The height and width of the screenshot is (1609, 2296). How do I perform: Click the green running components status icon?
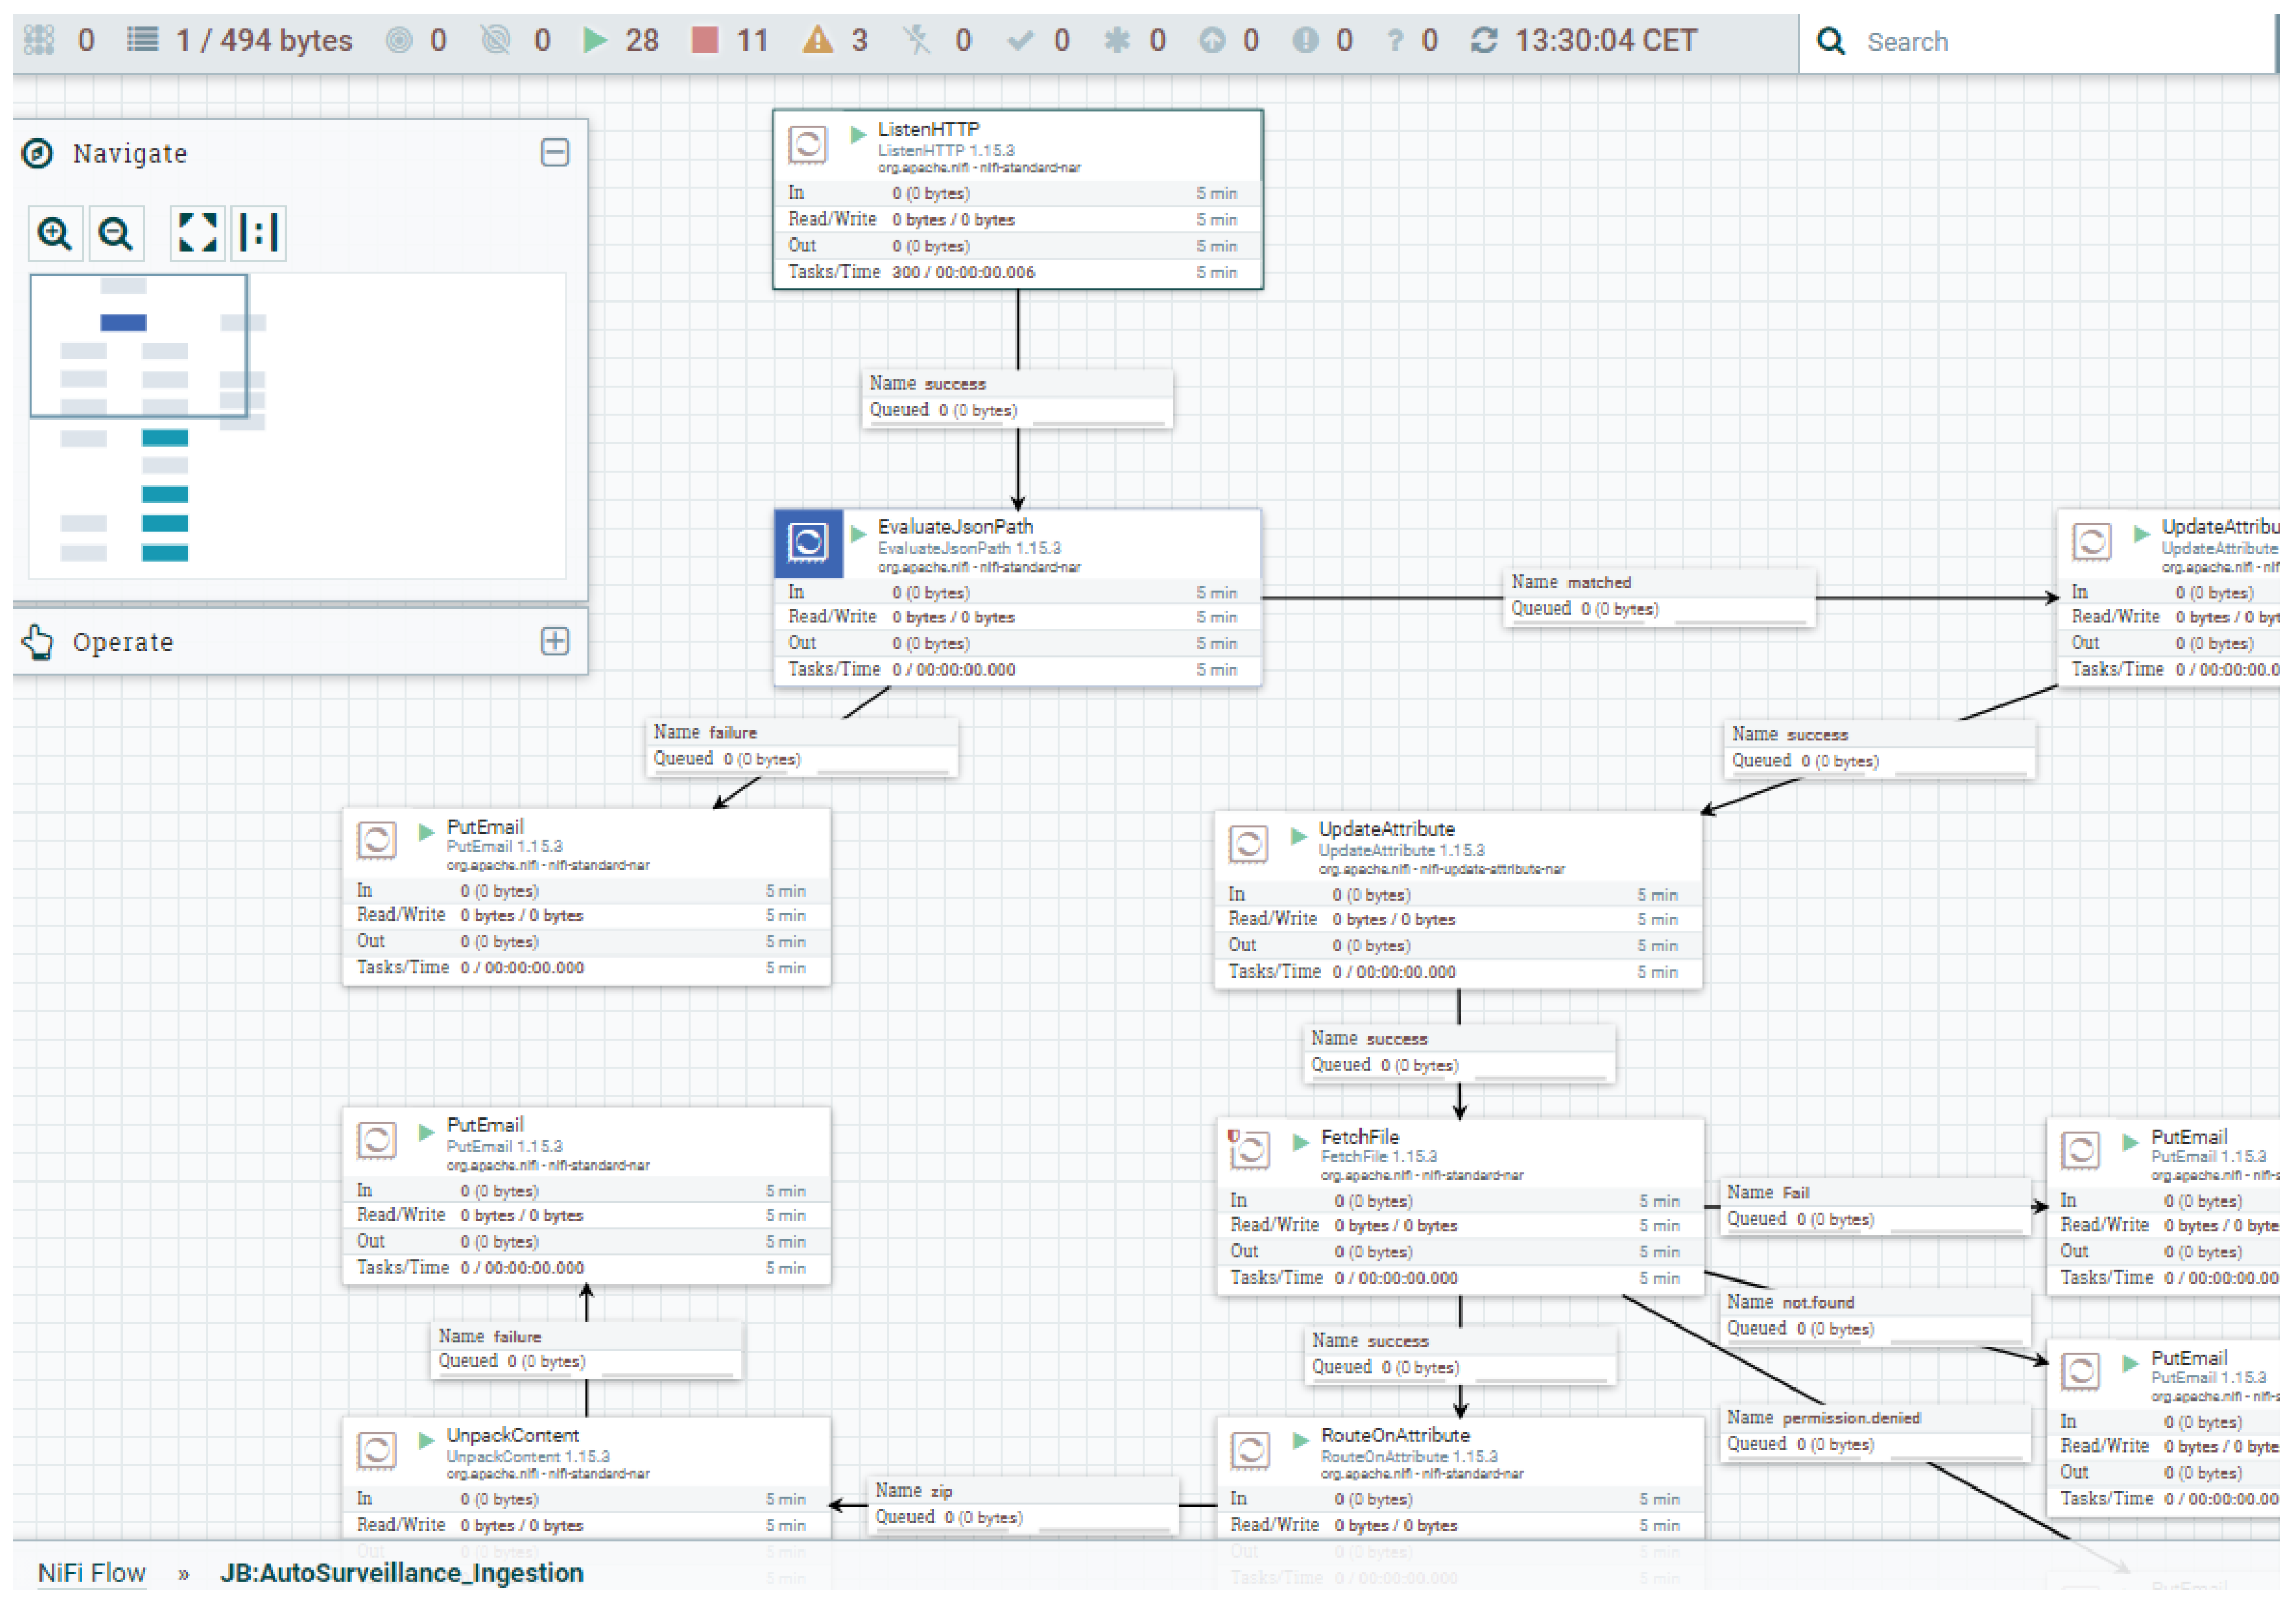click(x=595, y=41)
